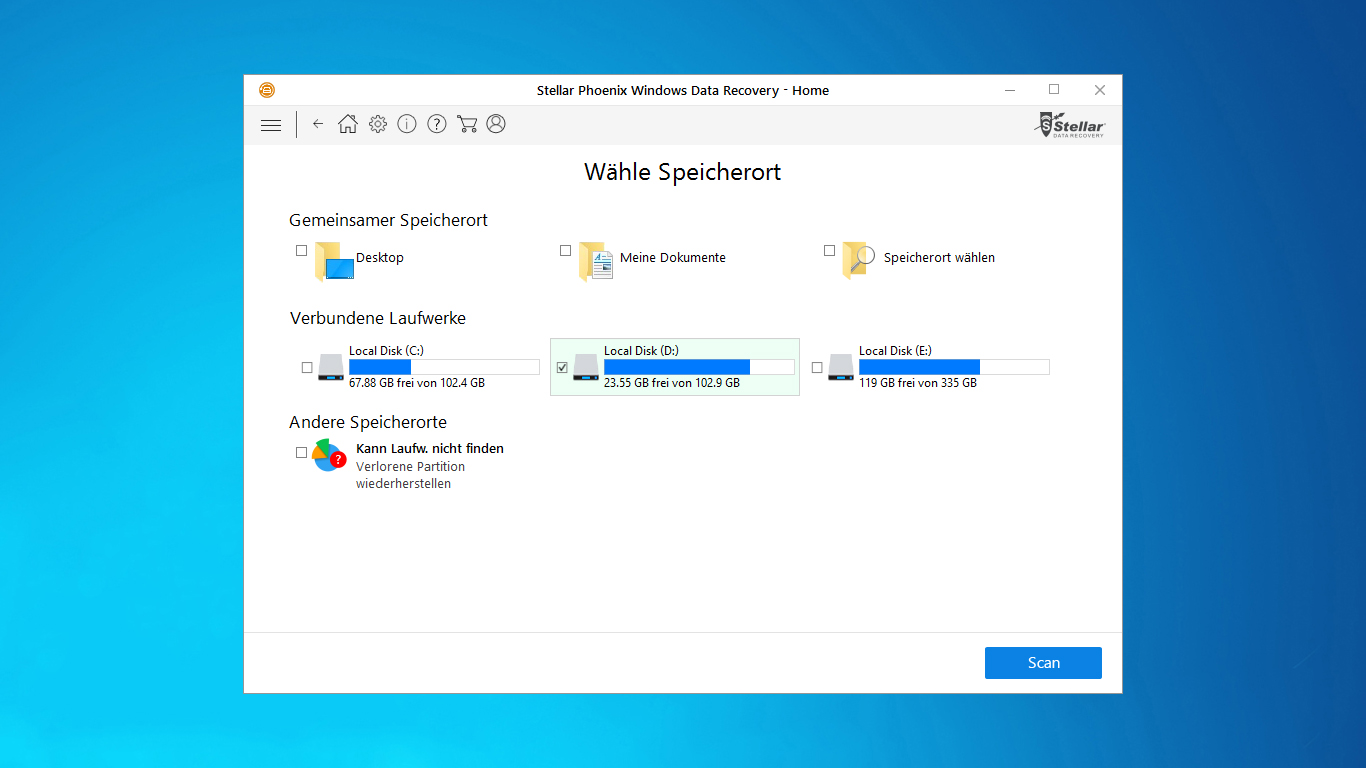Click the Local Disk (C:) usage bar
Screen dimensions: 1366x768
(x=444, y=367)
